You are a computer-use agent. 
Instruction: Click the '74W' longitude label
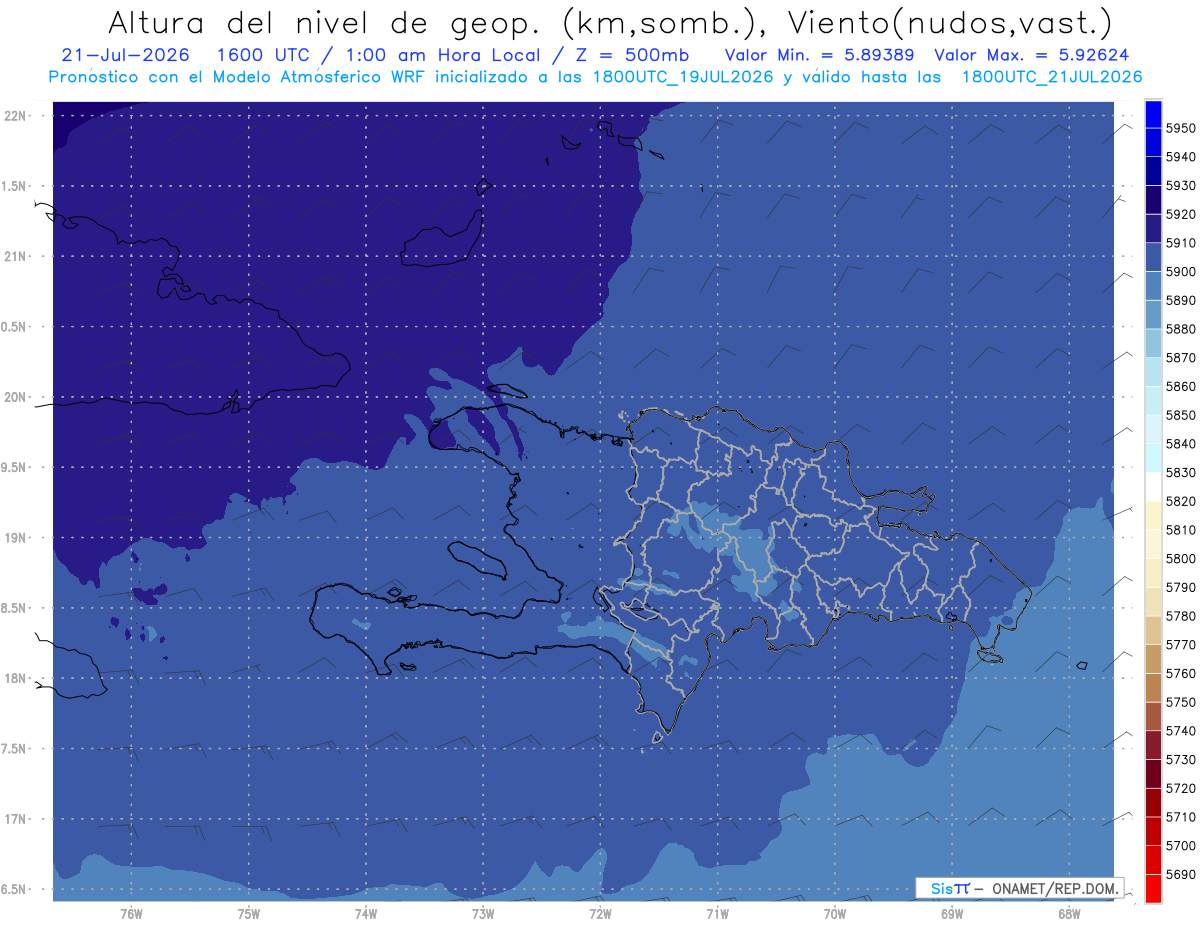(366, 914)
